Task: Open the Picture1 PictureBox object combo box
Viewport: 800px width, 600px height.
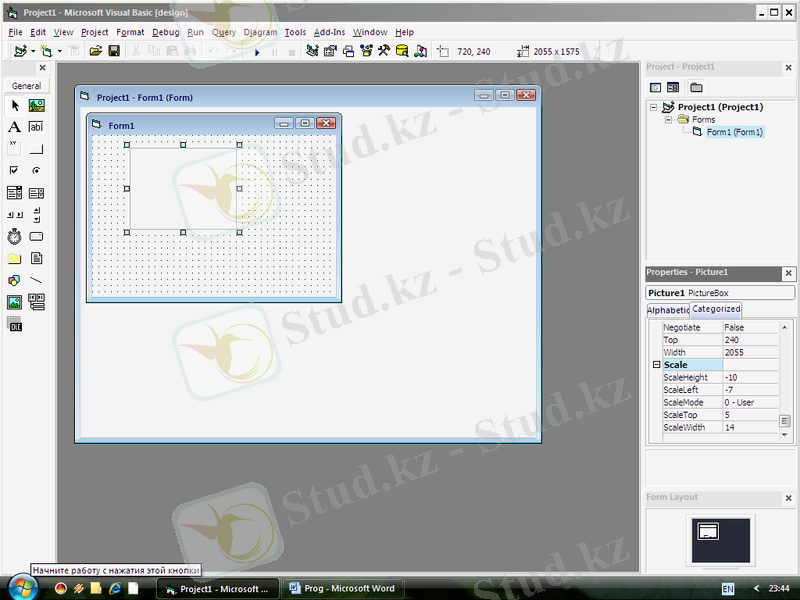Action: [x=720, y=293]
